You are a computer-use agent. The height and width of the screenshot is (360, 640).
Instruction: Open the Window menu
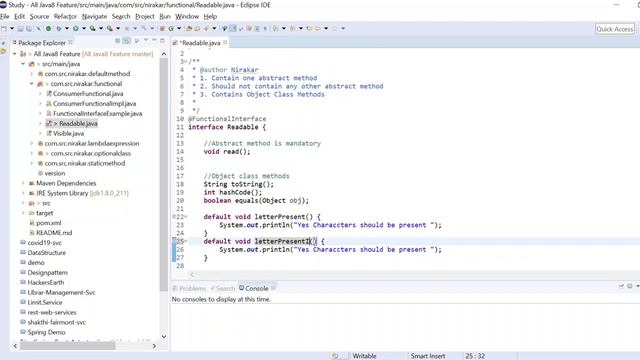tap(187, 16)
